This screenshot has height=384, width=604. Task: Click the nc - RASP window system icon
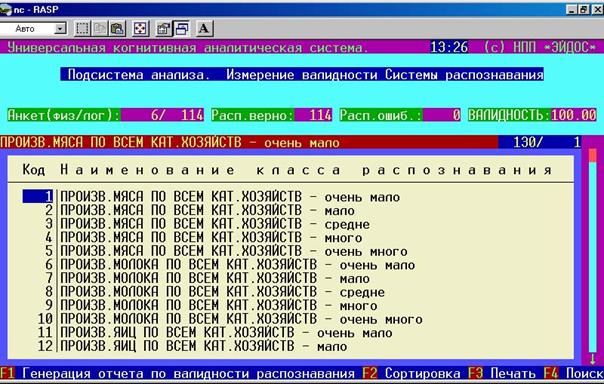(x=6, y=10)
